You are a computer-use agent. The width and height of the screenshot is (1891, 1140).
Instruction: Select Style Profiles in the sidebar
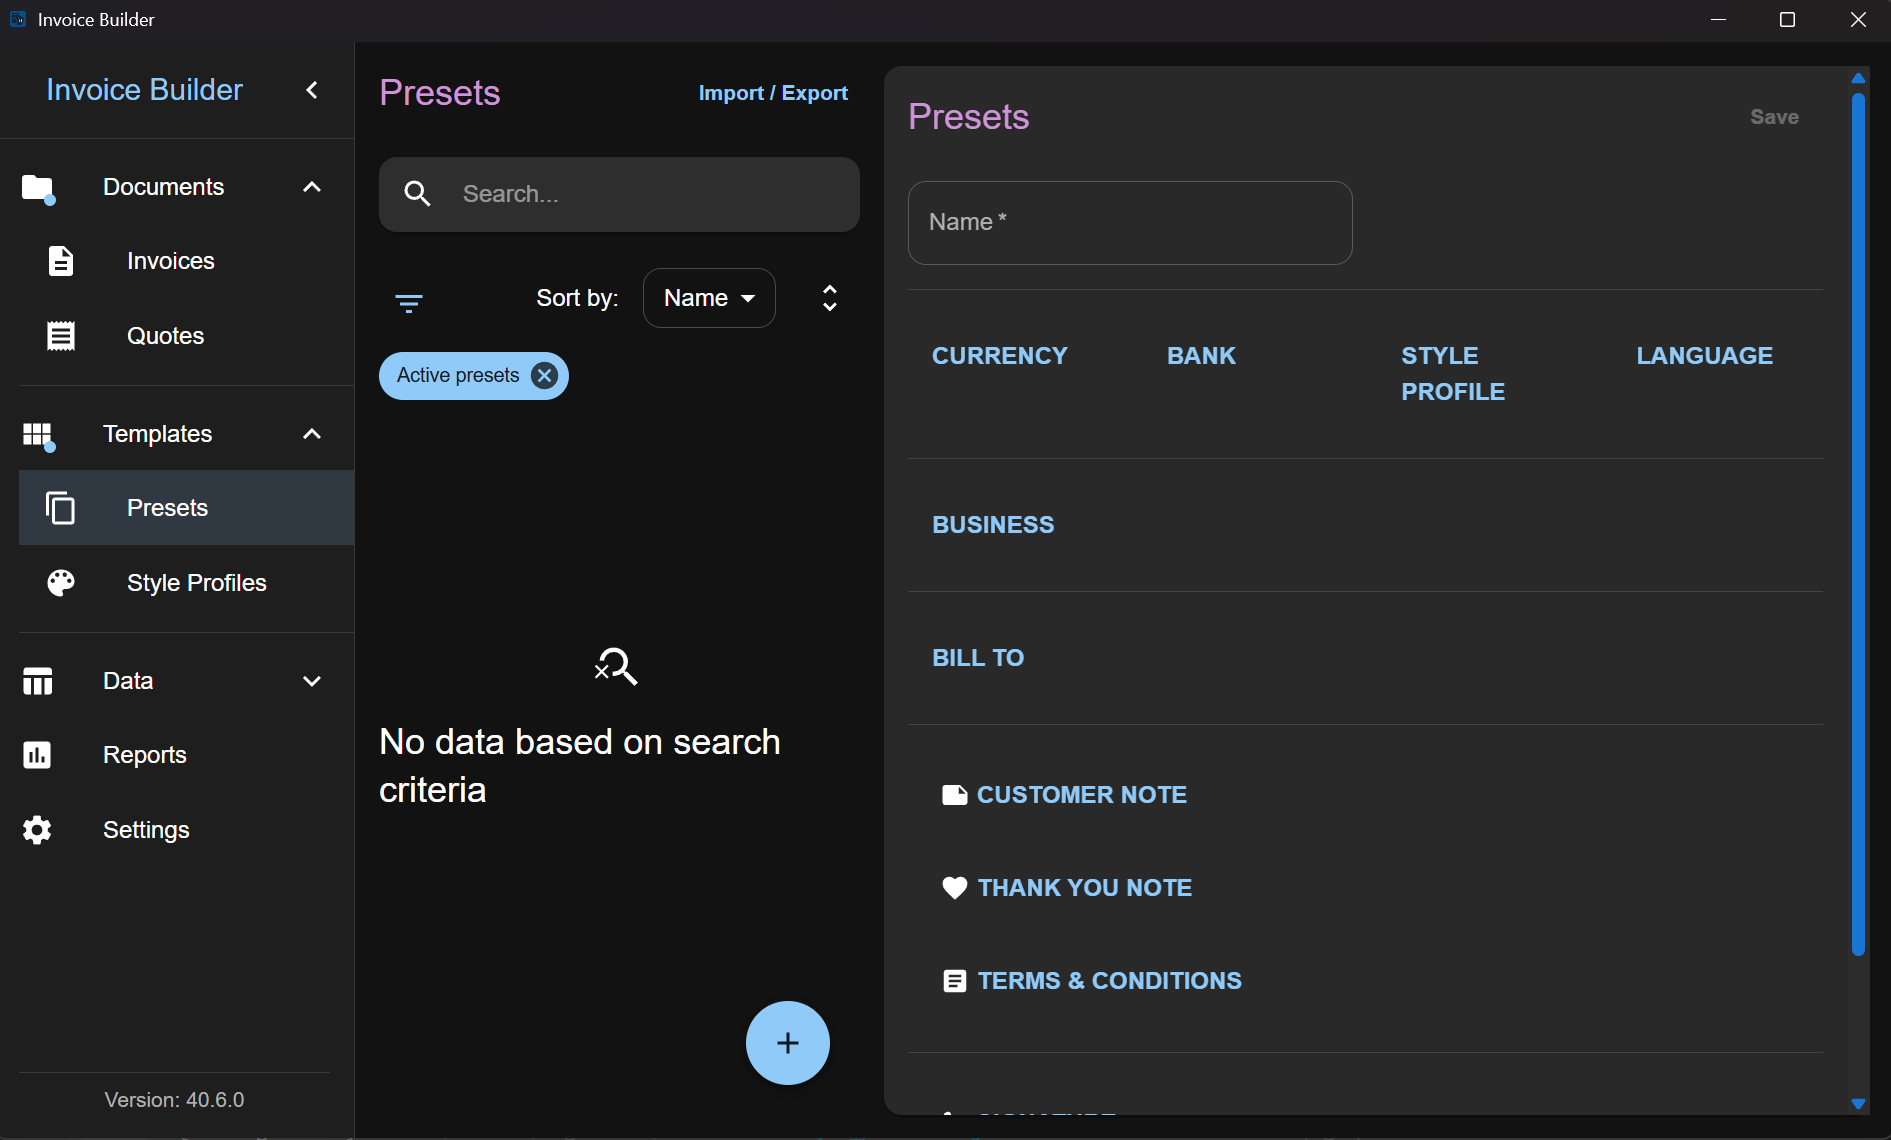tap(186, 583)
